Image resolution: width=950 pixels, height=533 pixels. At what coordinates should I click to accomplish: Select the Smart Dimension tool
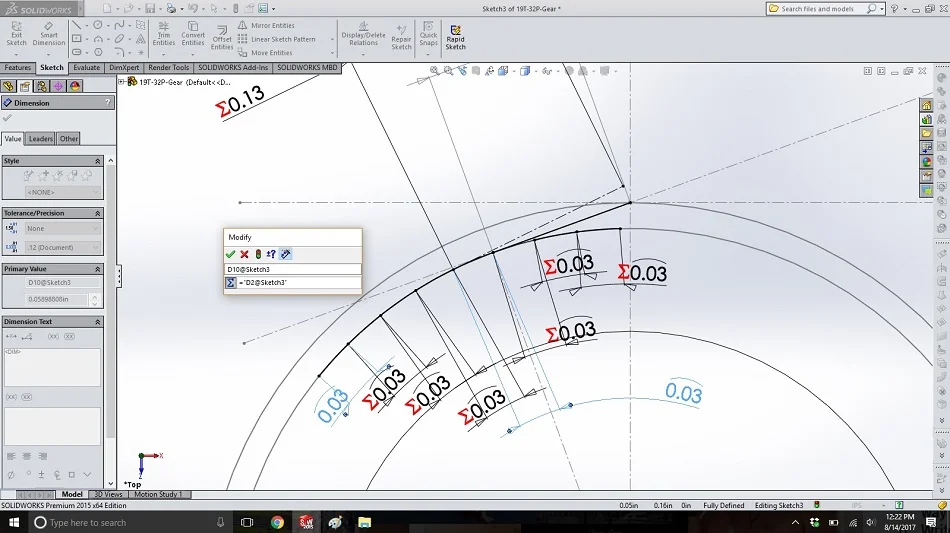click(48, 34)
